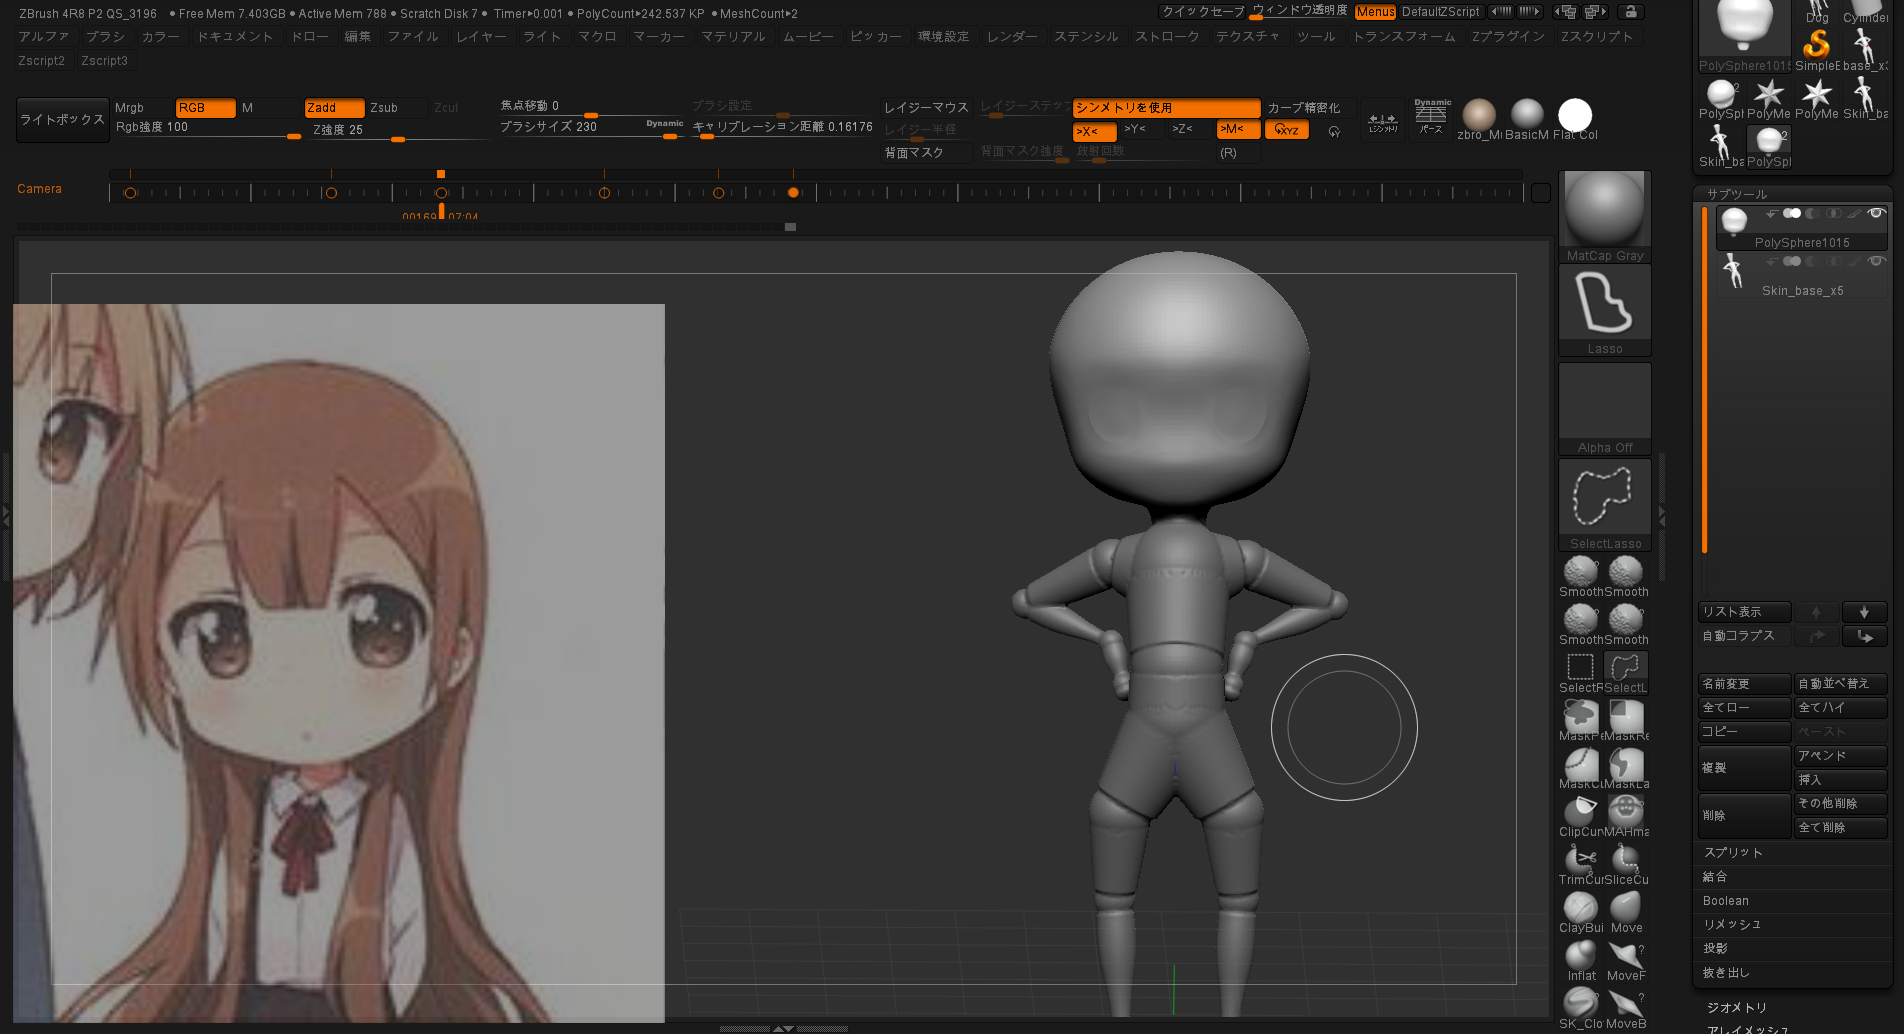The height and width of the screenshot is (1034, 1904).
Task: Toggle the symmetry use button
Action: [1165, 108]
